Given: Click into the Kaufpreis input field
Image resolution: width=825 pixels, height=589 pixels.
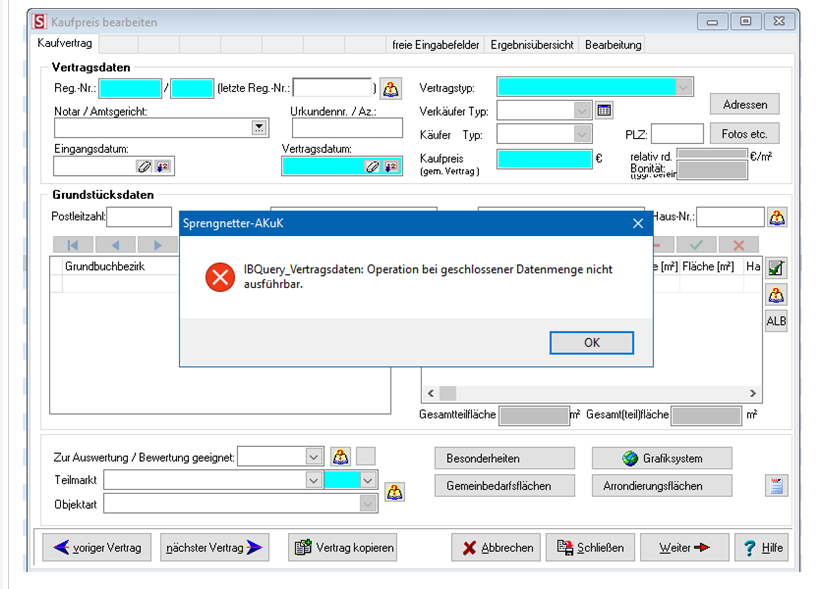Looking at the screenshot, I should coord(544,159).
